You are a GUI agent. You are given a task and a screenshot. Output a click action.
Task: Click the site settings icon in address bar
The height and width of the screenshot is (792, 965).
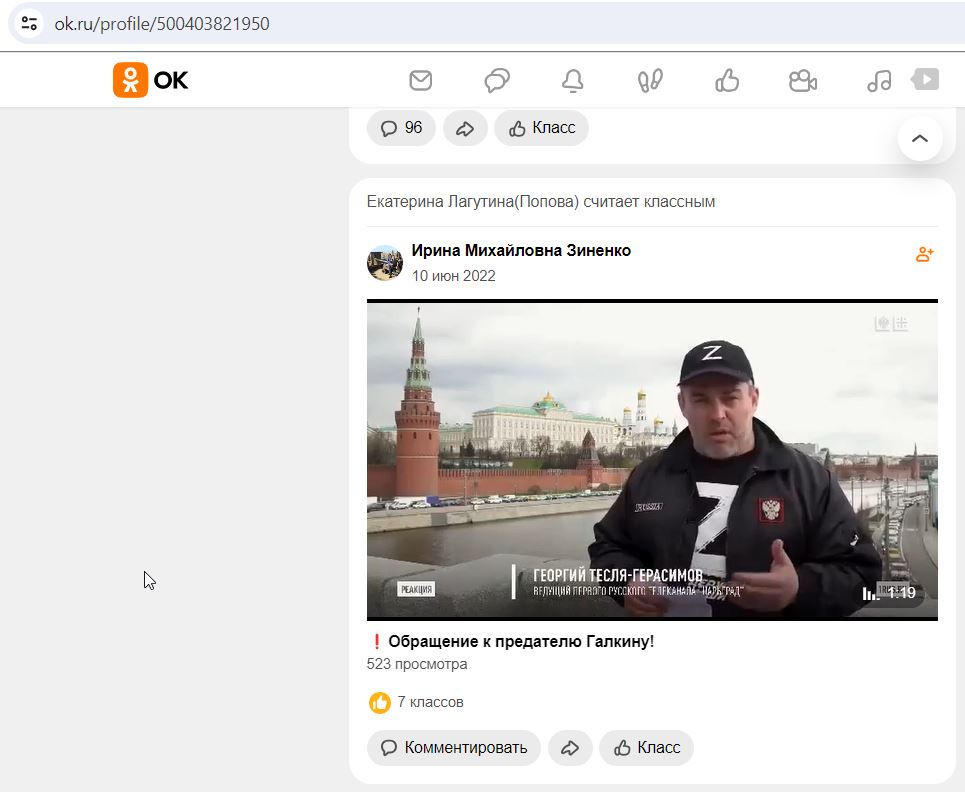click(x=29, y=23)
